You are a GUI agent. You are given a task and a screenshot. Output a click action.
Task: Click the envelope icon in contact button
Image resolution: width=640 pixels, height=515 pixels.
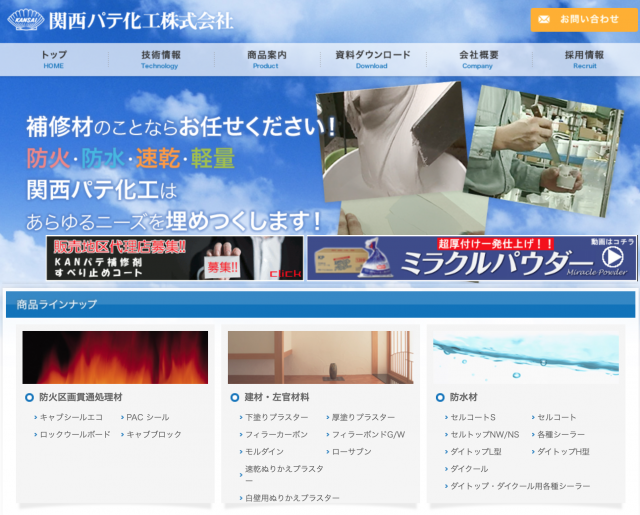(544, 19)
